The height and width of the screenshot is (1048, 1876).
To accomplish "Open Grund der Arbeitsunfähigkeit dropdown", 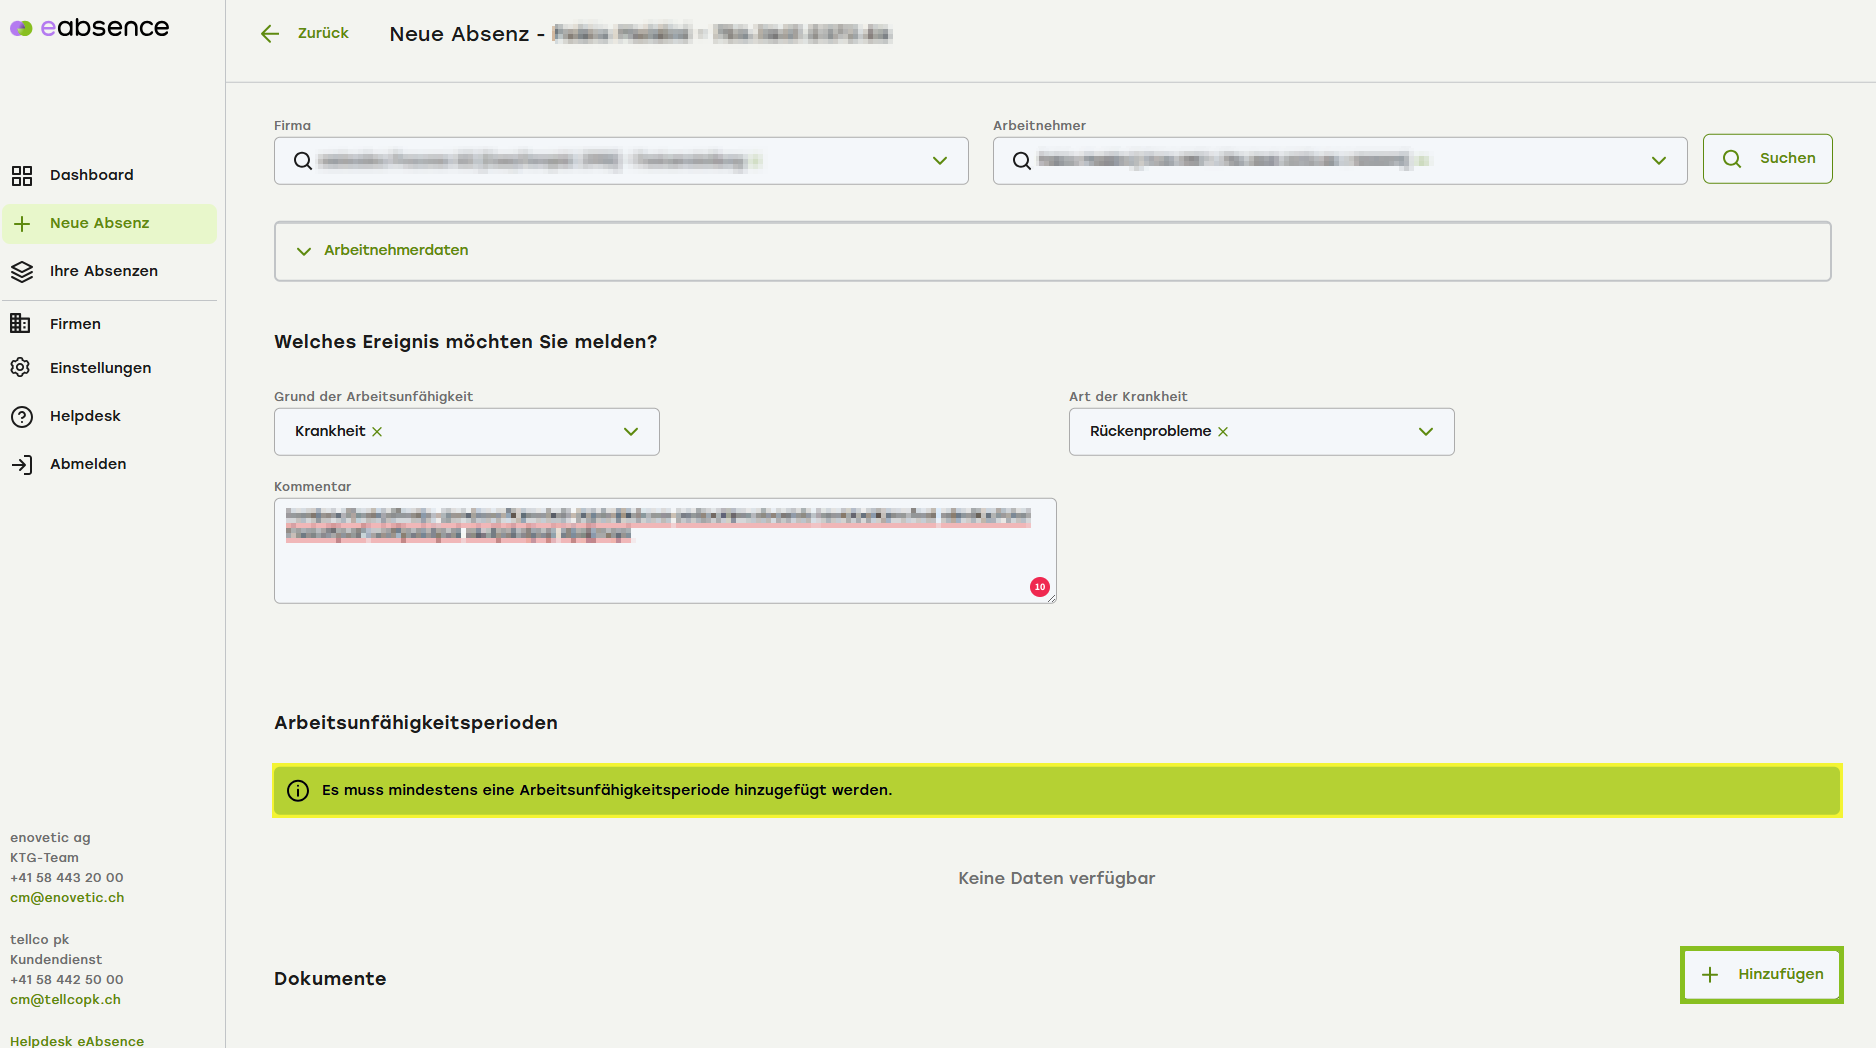I will 630,432.
